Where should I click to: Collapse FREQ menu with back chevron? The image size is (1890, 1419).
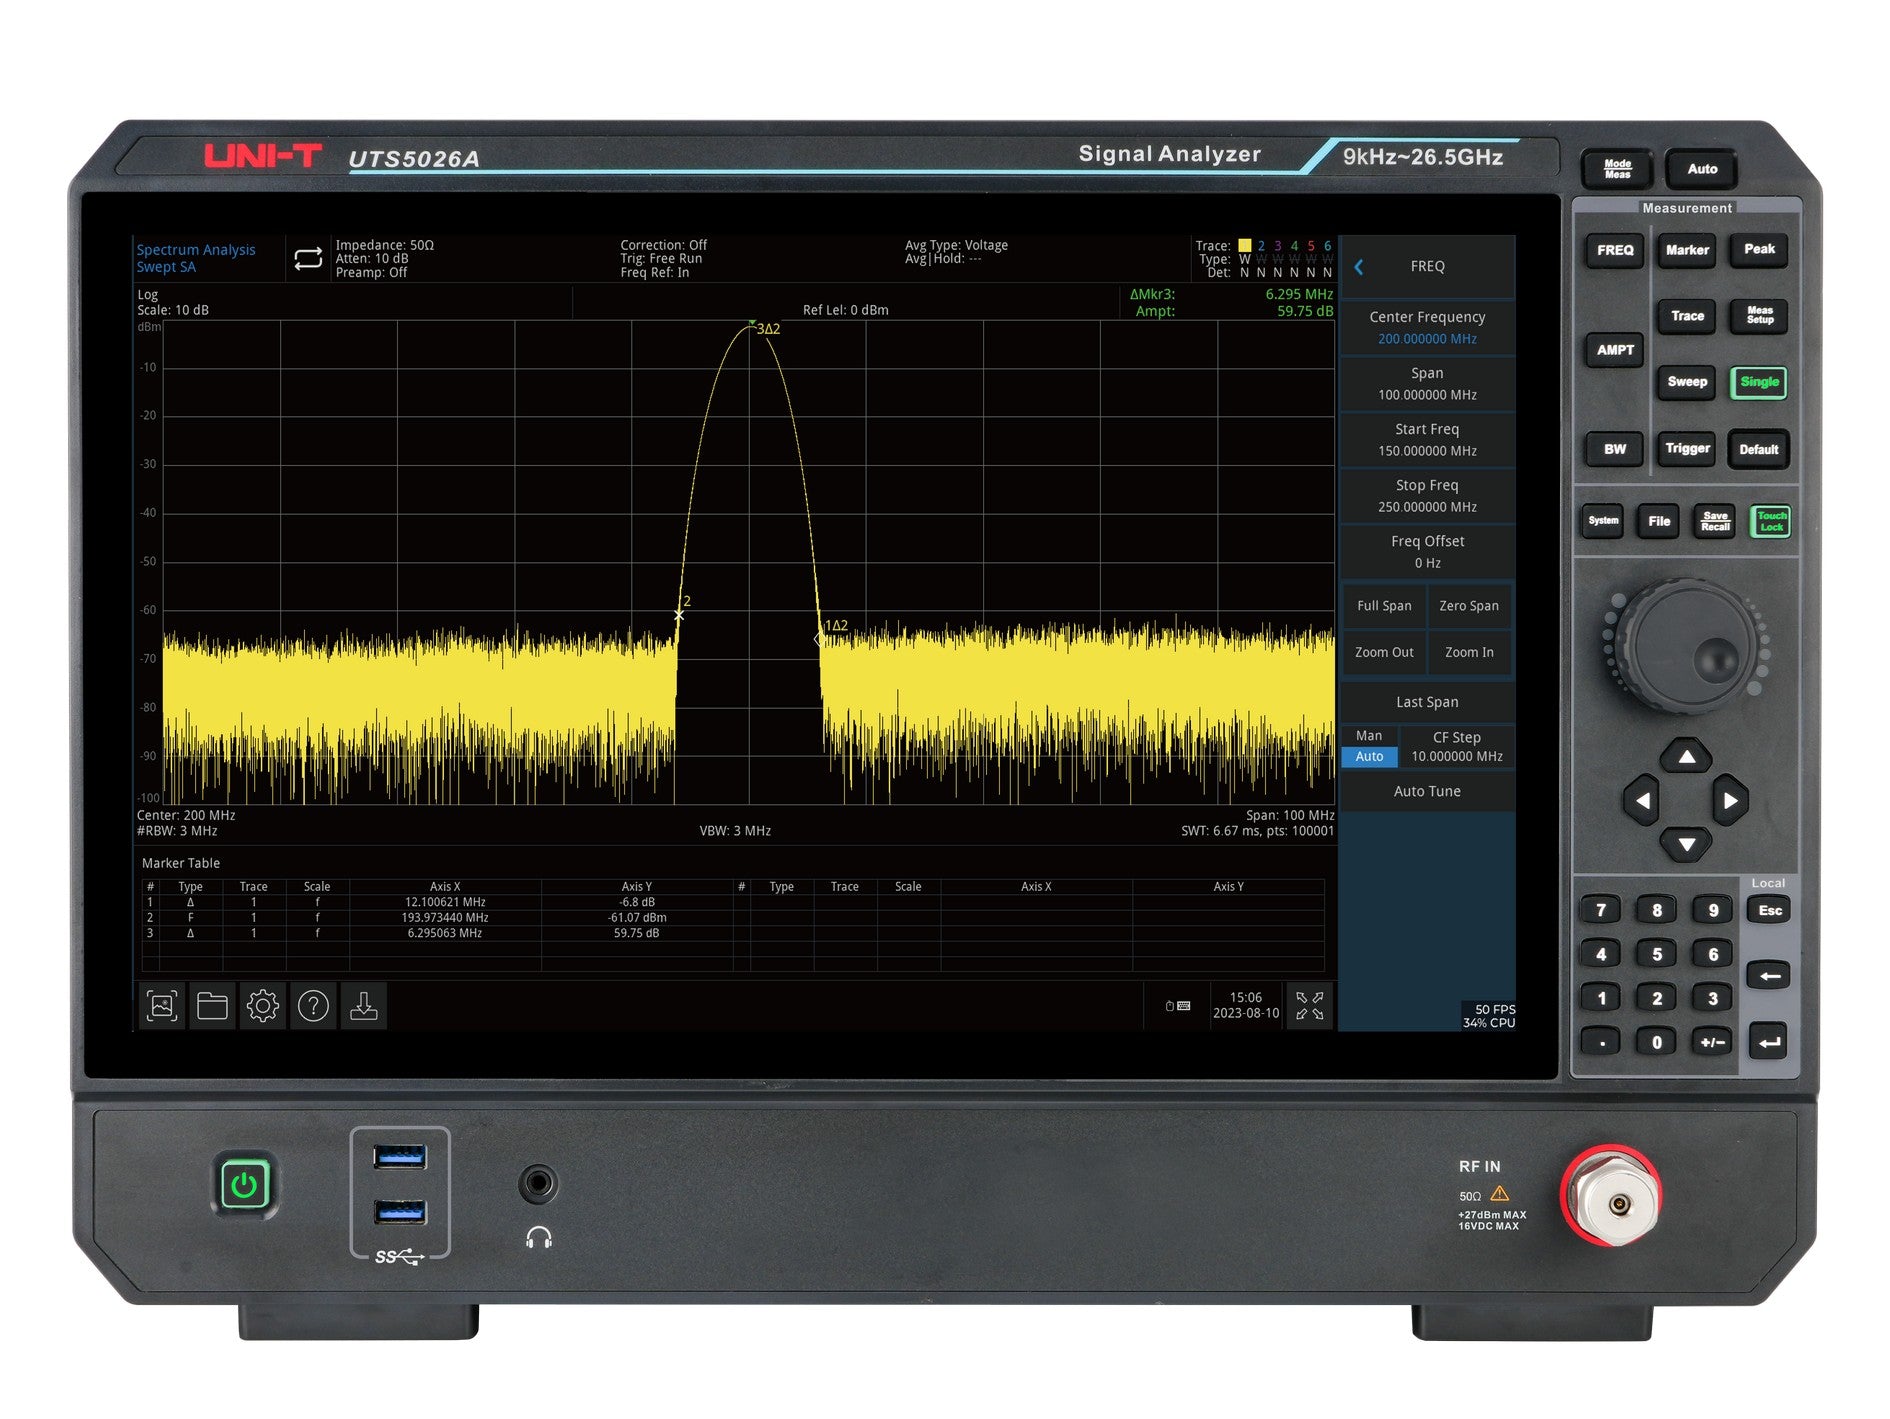1359,267
